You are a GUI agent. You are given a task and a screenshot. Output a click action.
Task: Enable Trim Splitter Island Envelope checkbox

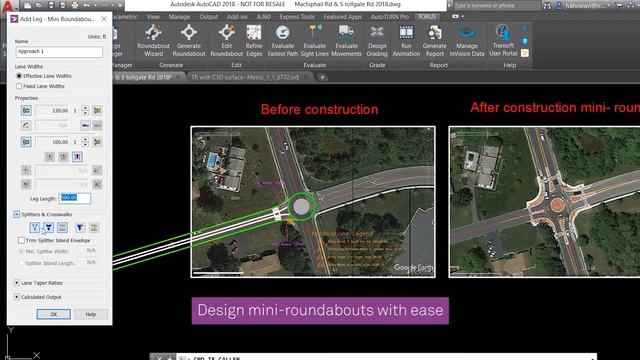(21, 240)
